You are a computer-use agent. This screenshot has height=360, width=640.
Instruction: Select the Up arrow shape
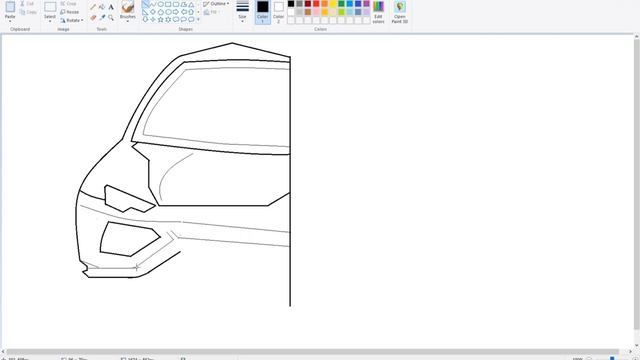coord(191,12)
